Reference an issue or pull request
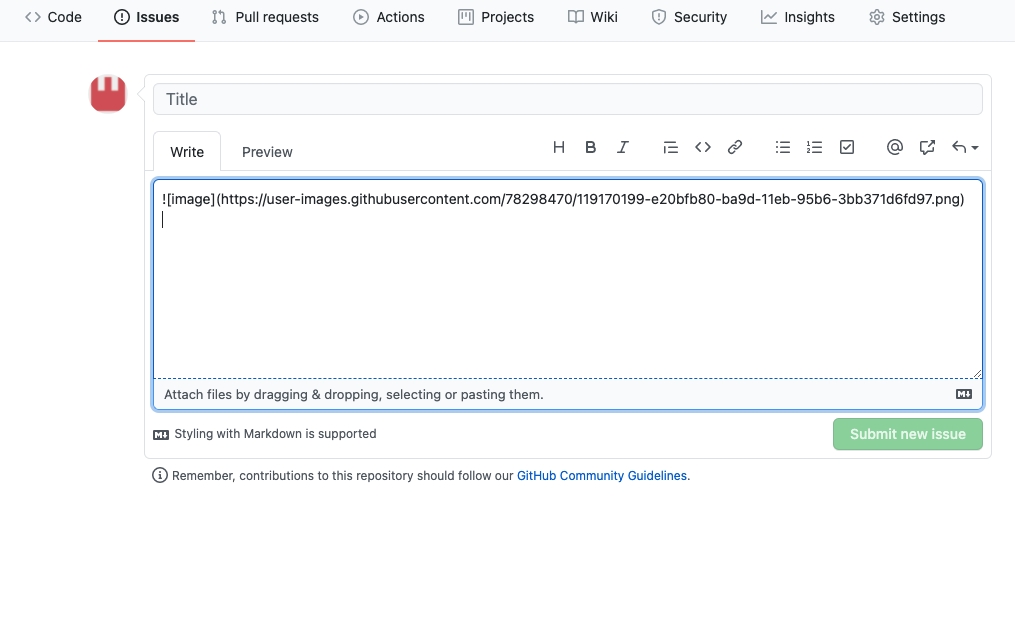This screenshot has height=622, width=1015. click(927, 147)
